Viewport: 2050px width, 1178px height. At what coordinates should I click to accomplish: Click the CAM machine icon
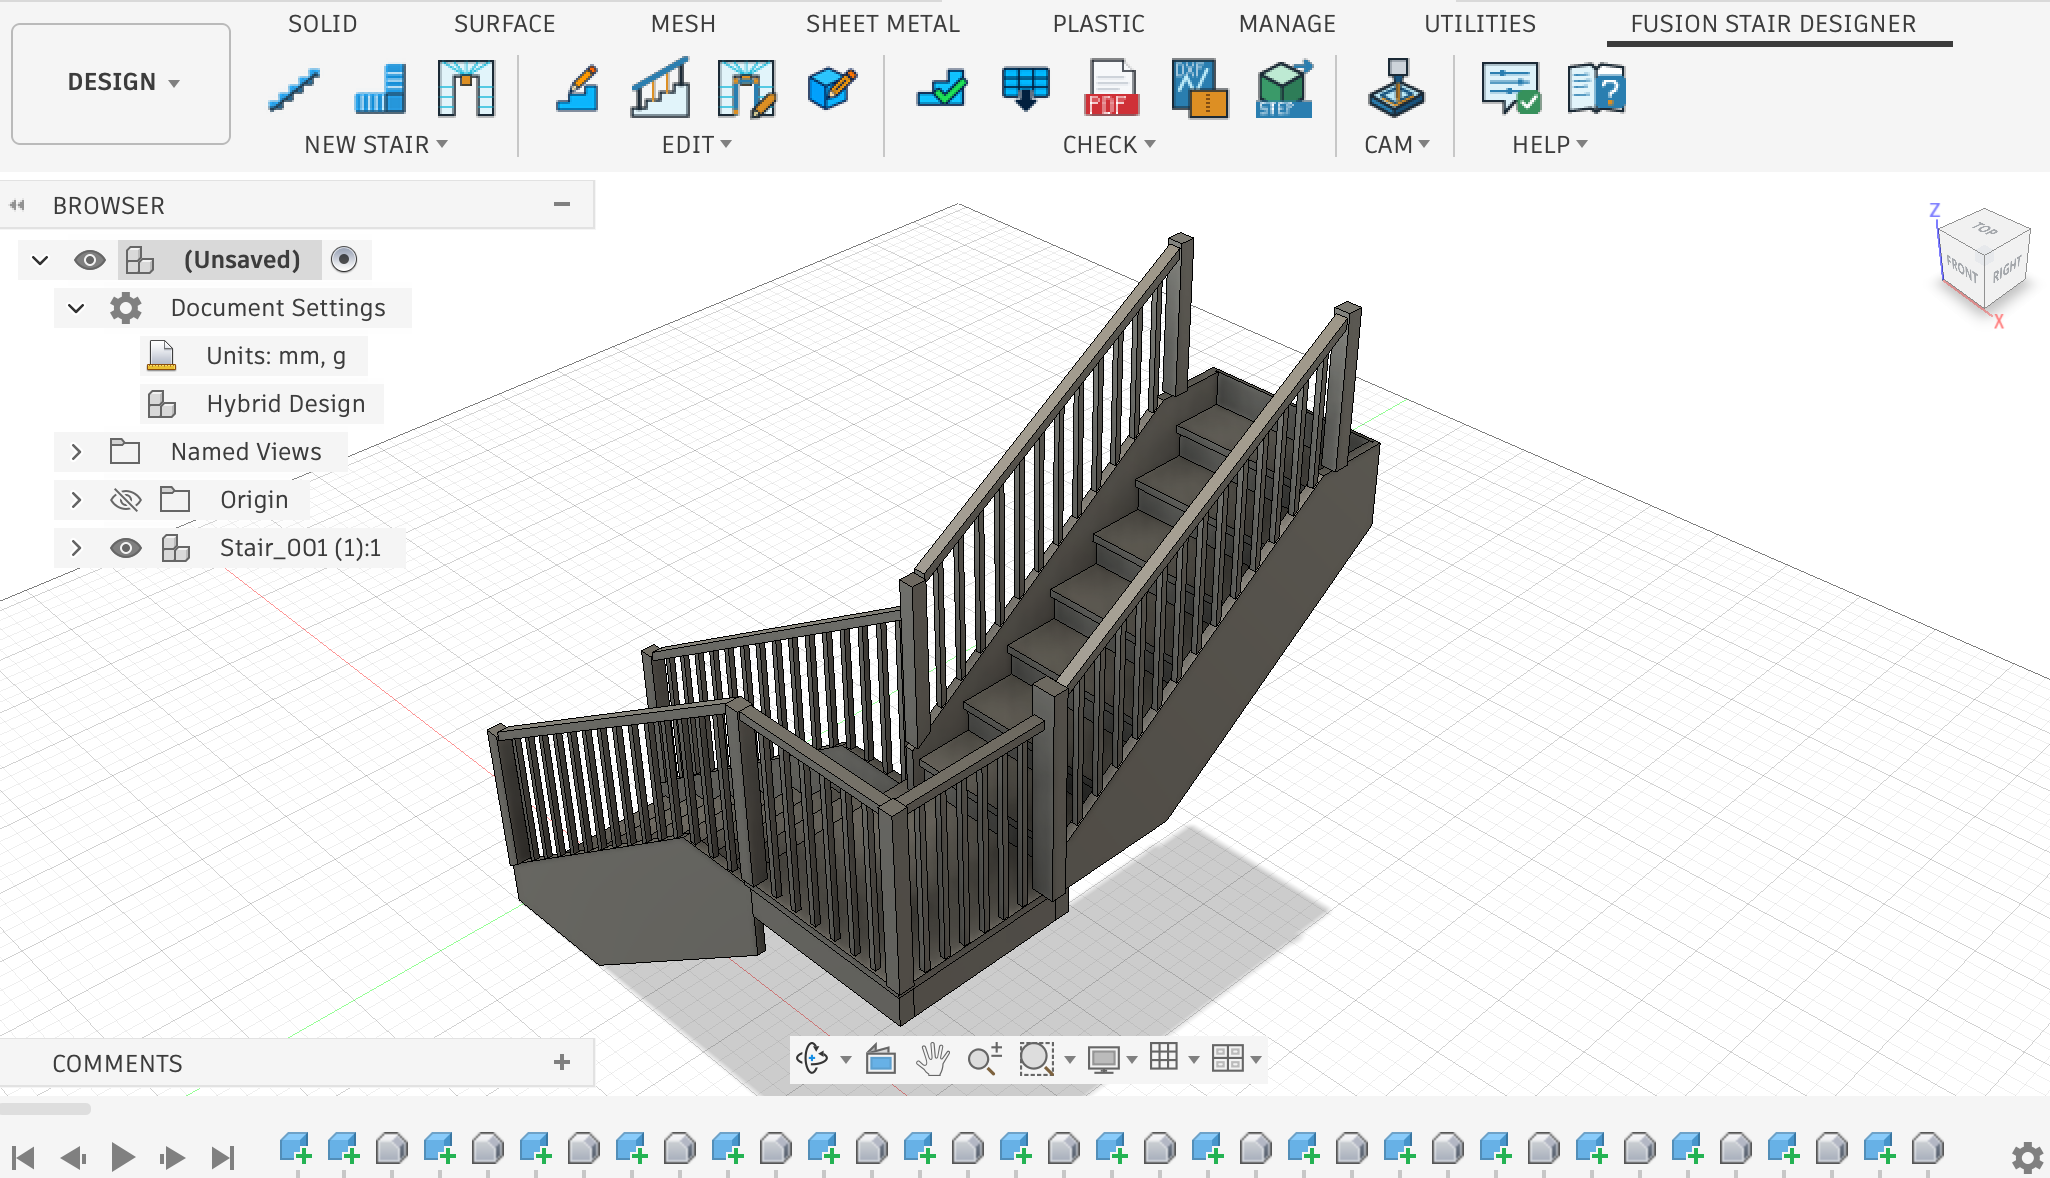click(1396, 89)
